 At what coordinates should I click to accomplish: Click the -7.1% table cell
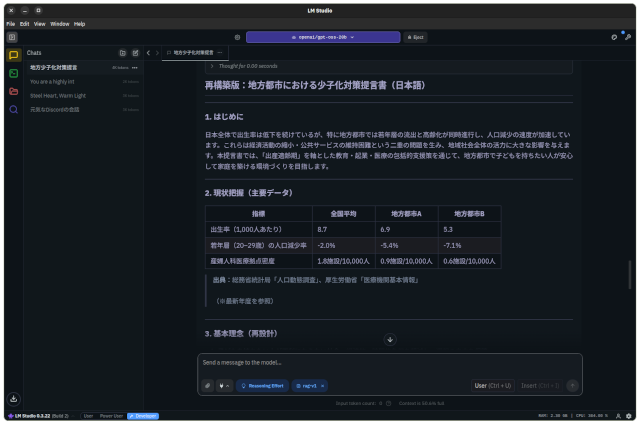point(469,245)
